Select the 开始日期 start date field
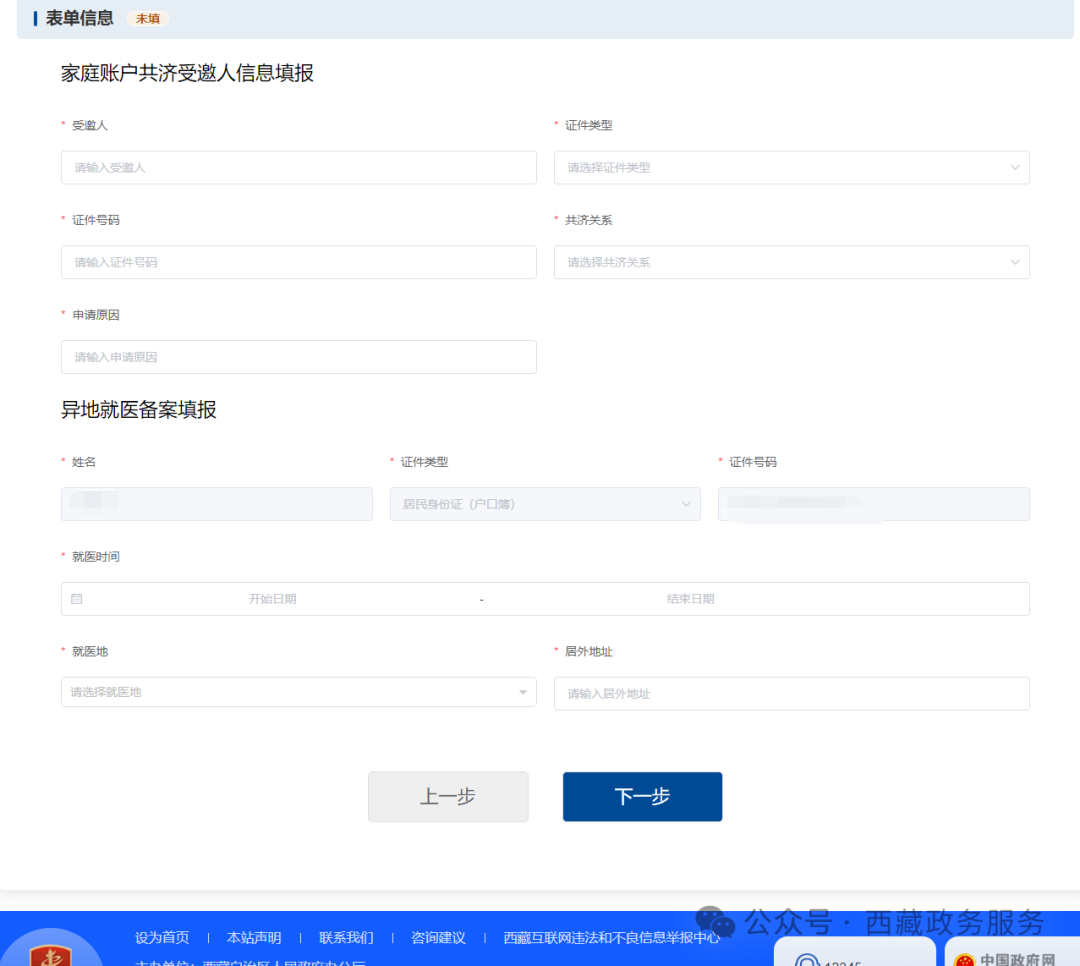This screenshot has width=1080, height=966. tap(272, 599)
